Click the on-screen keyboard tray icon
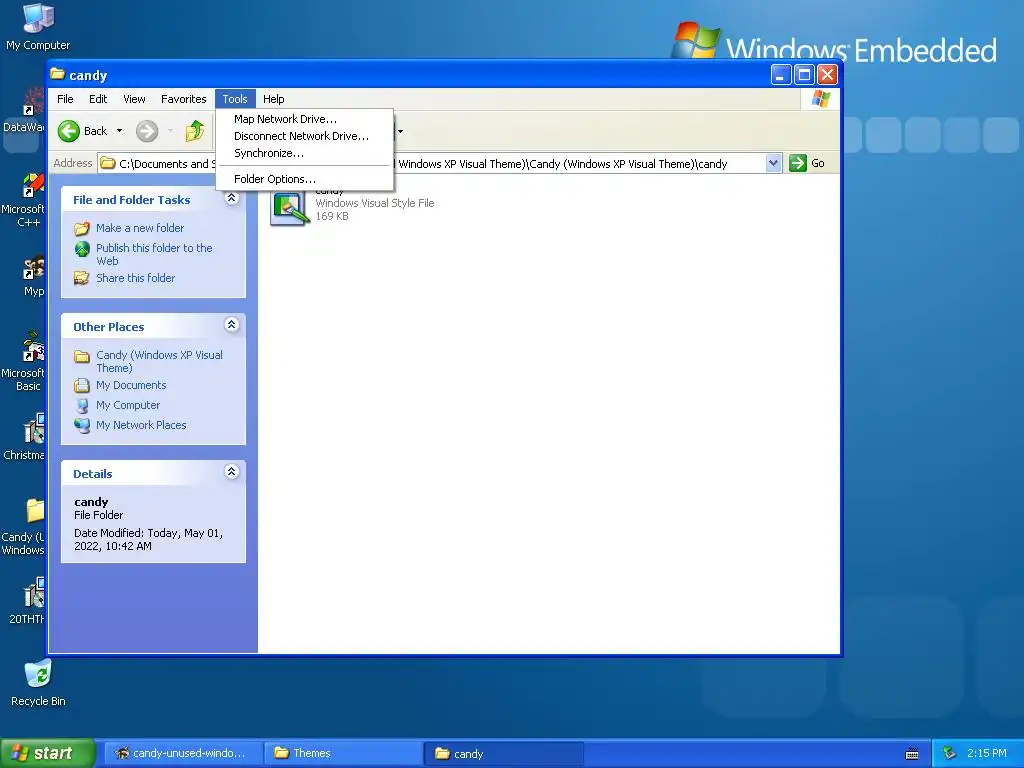The width and height of the screenshot is (1024, 768). pyautogui.click(x=912, y=754)
